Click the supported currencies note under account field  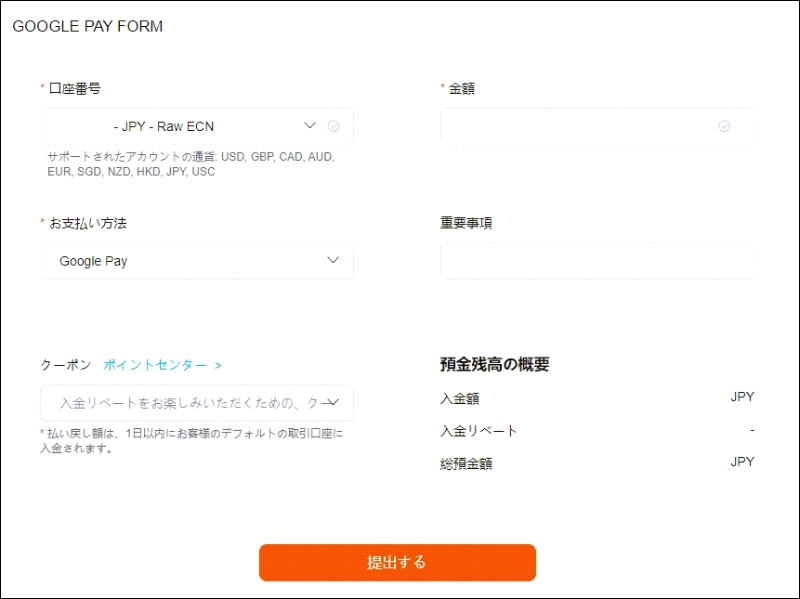(190, 164)
